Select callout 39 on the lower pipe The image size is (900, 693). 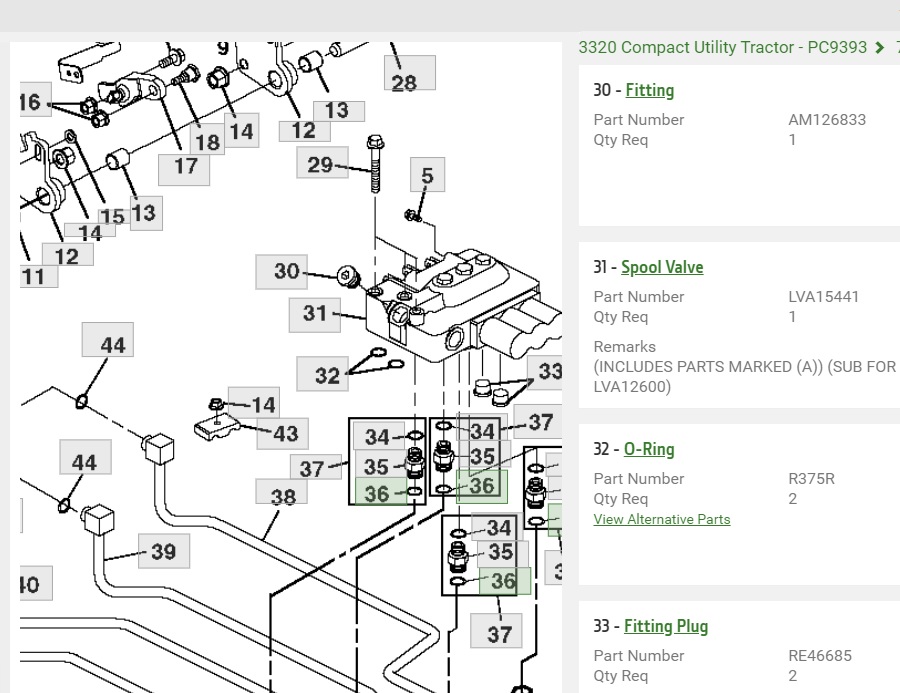point(163,550)
